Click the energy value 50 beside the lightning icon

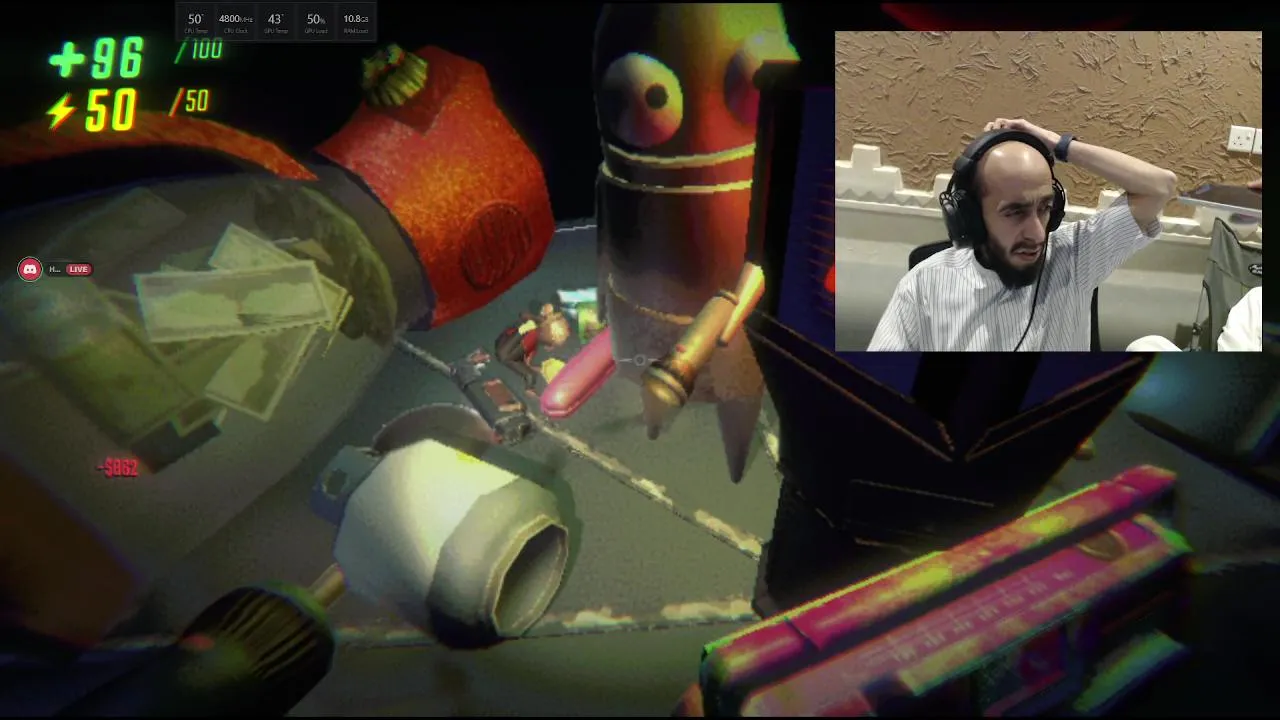110,111
